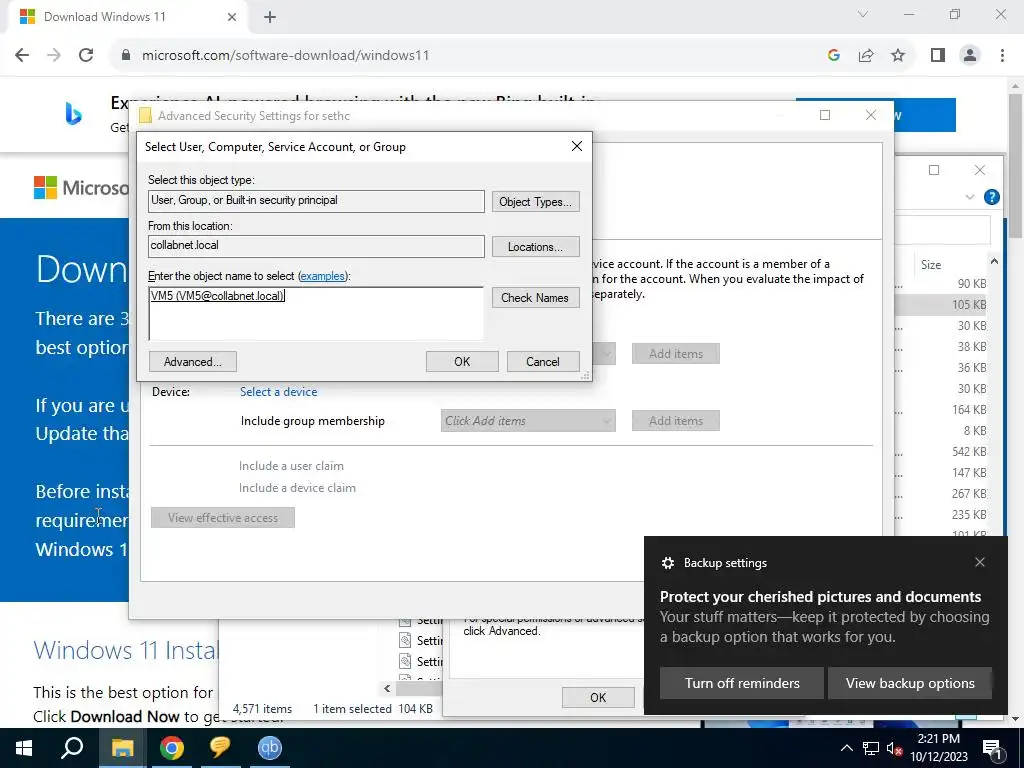Open the Windows Start menu
The height and width of the screenshot is (768, 1024).
coord(24,748)
